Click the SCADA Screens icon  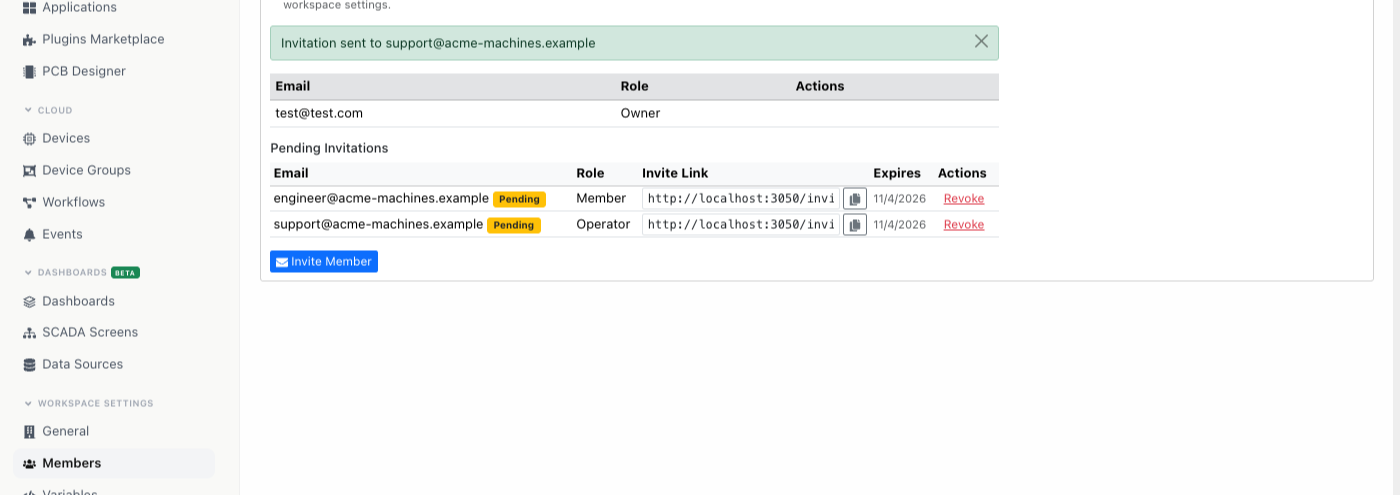tap(29, 333)
